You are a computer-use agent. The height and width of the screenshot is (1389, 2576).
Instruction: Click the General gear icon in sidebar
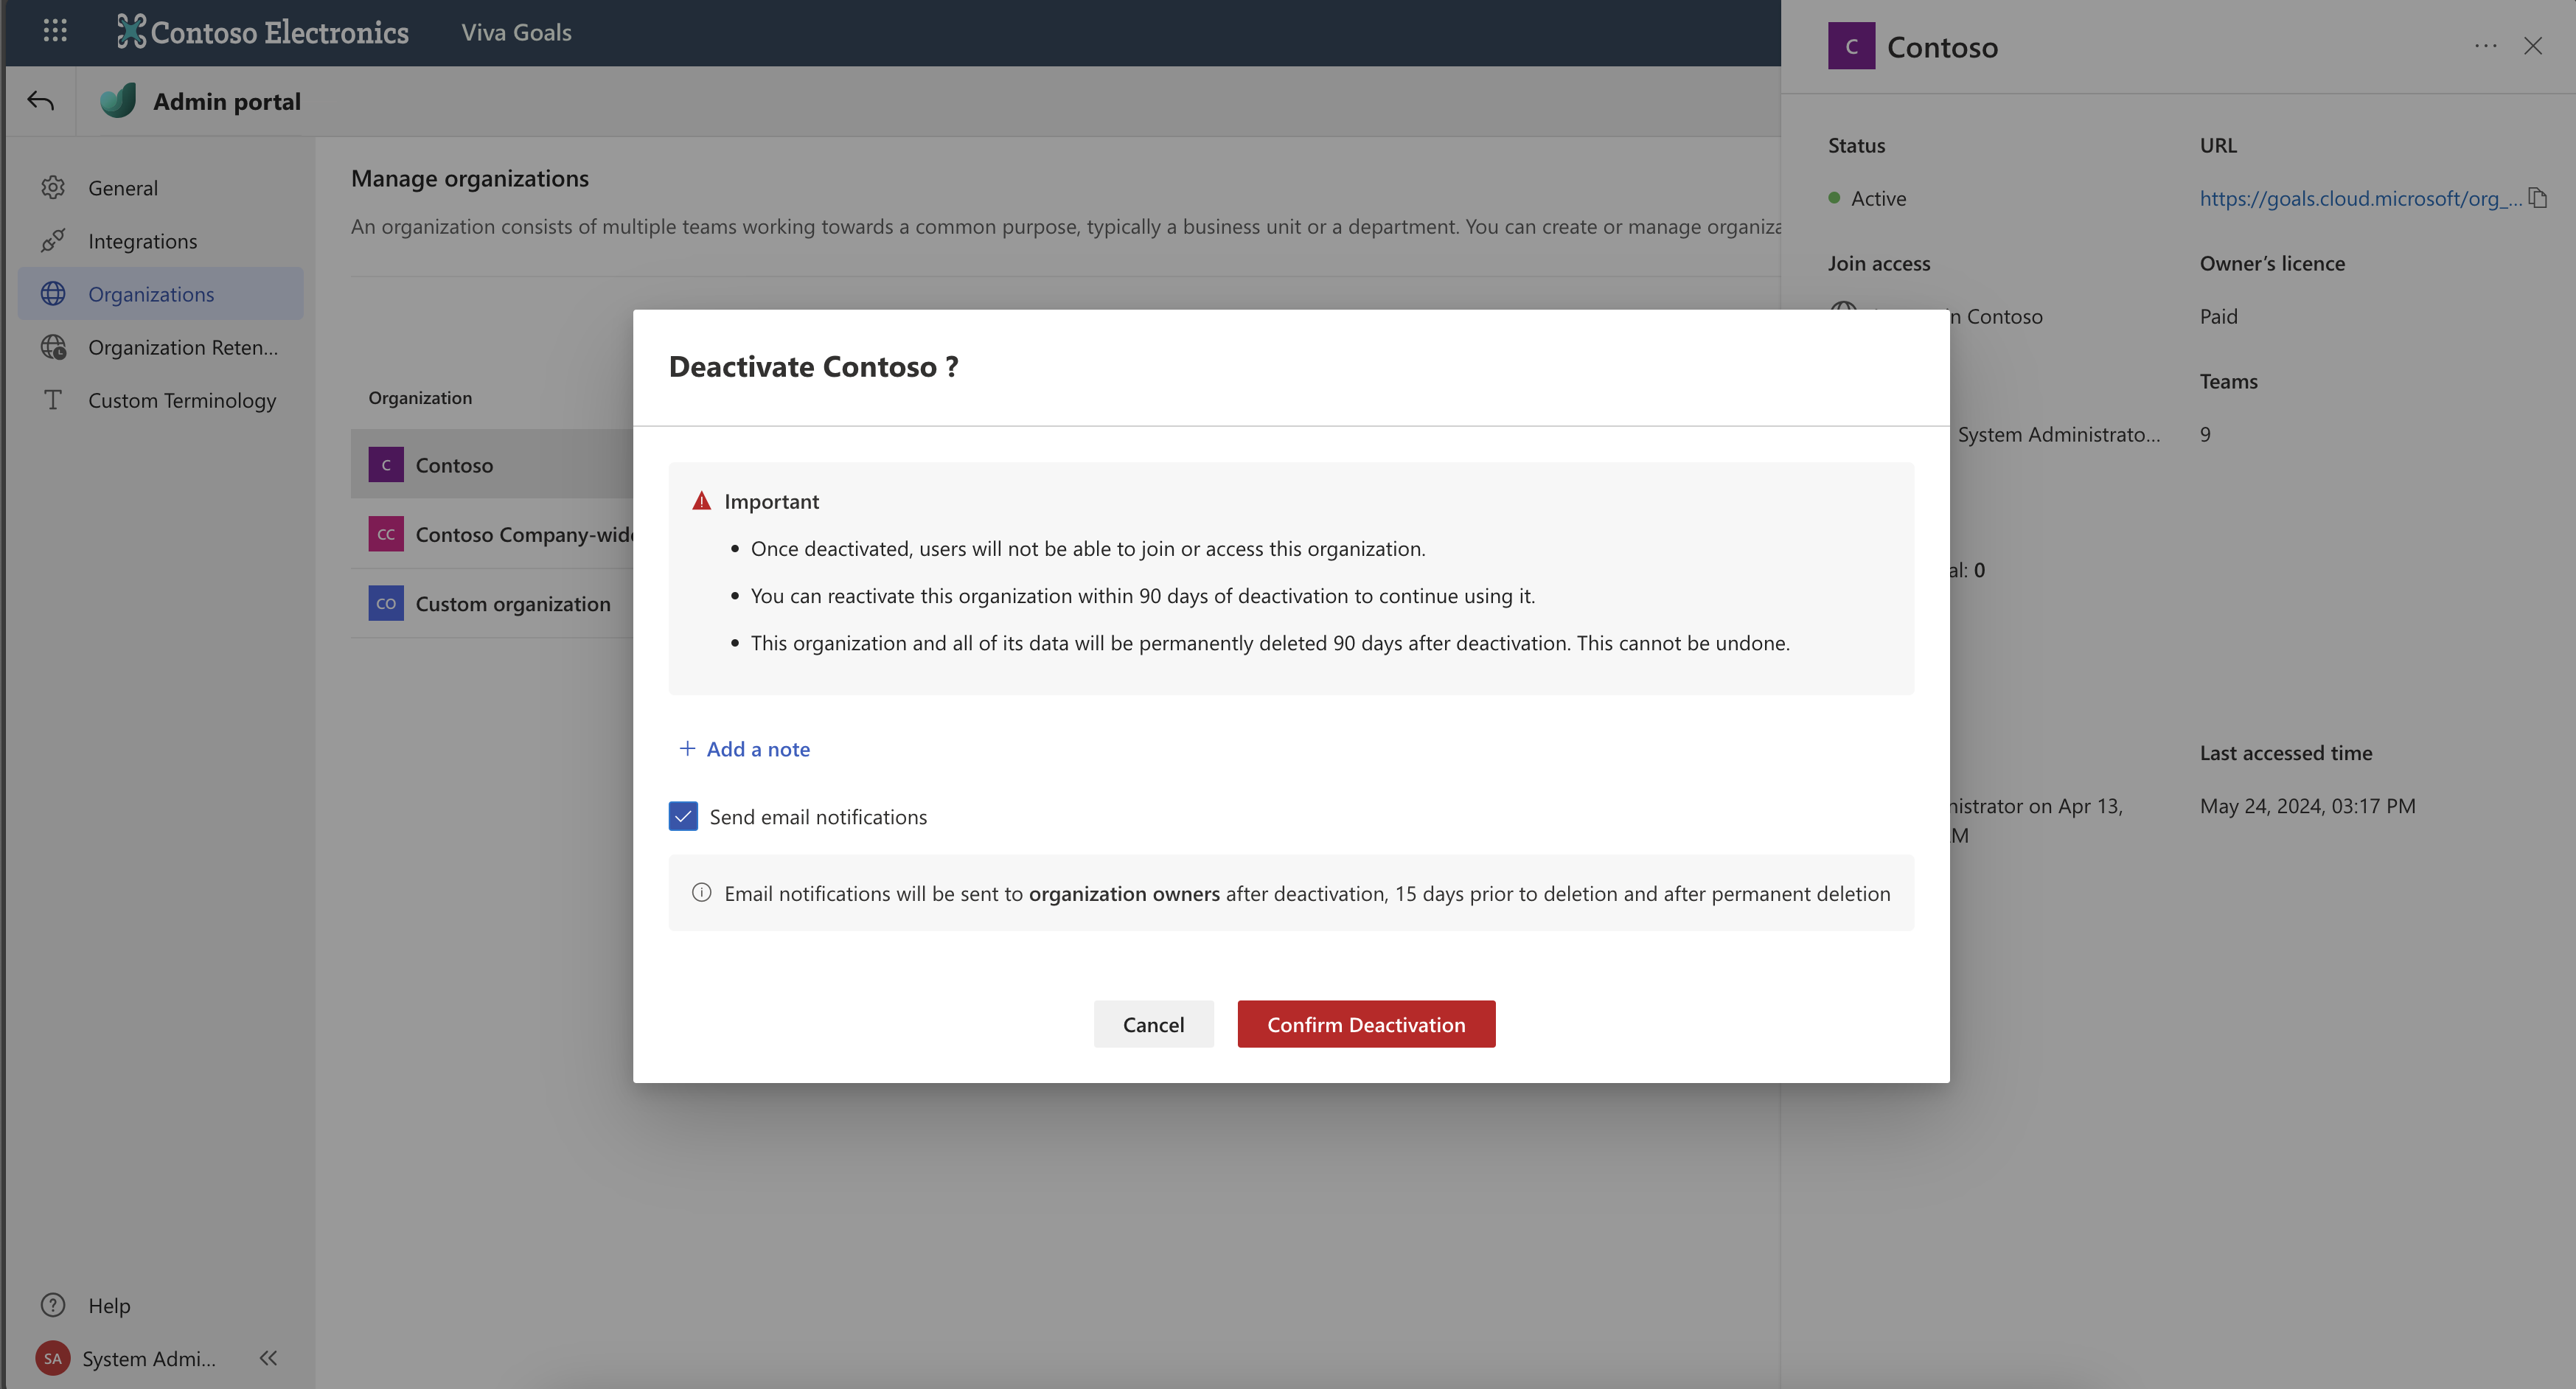click(53, 187)
